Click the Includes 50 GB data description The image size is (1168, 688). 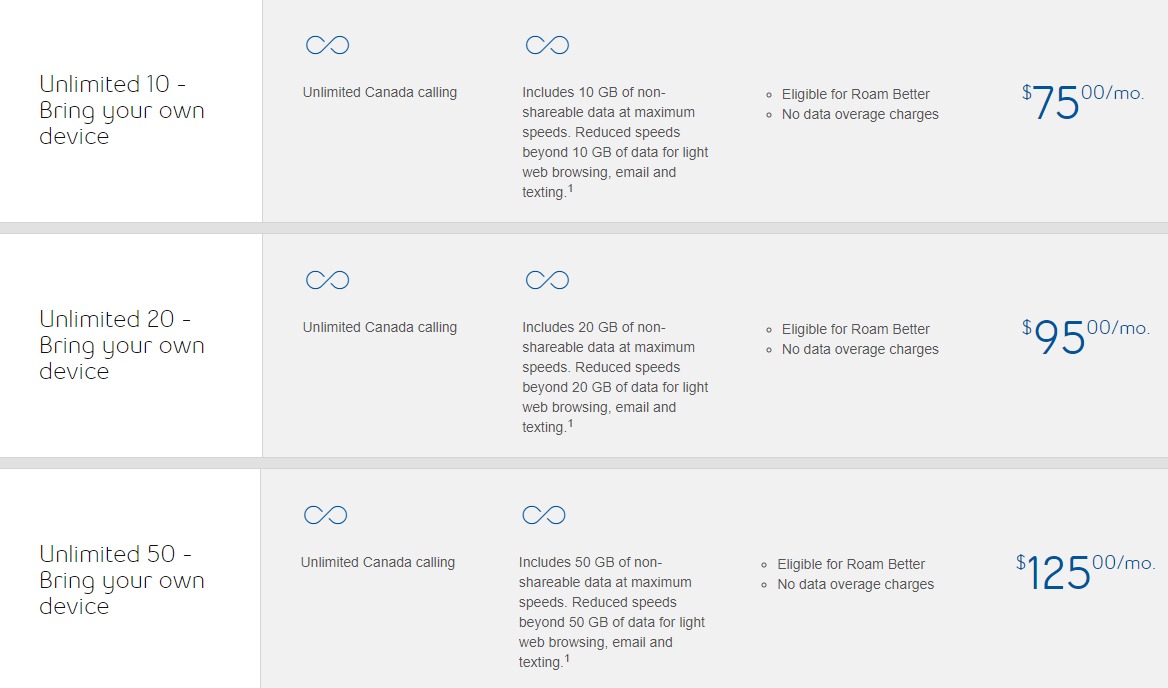(x=612, y=612)
